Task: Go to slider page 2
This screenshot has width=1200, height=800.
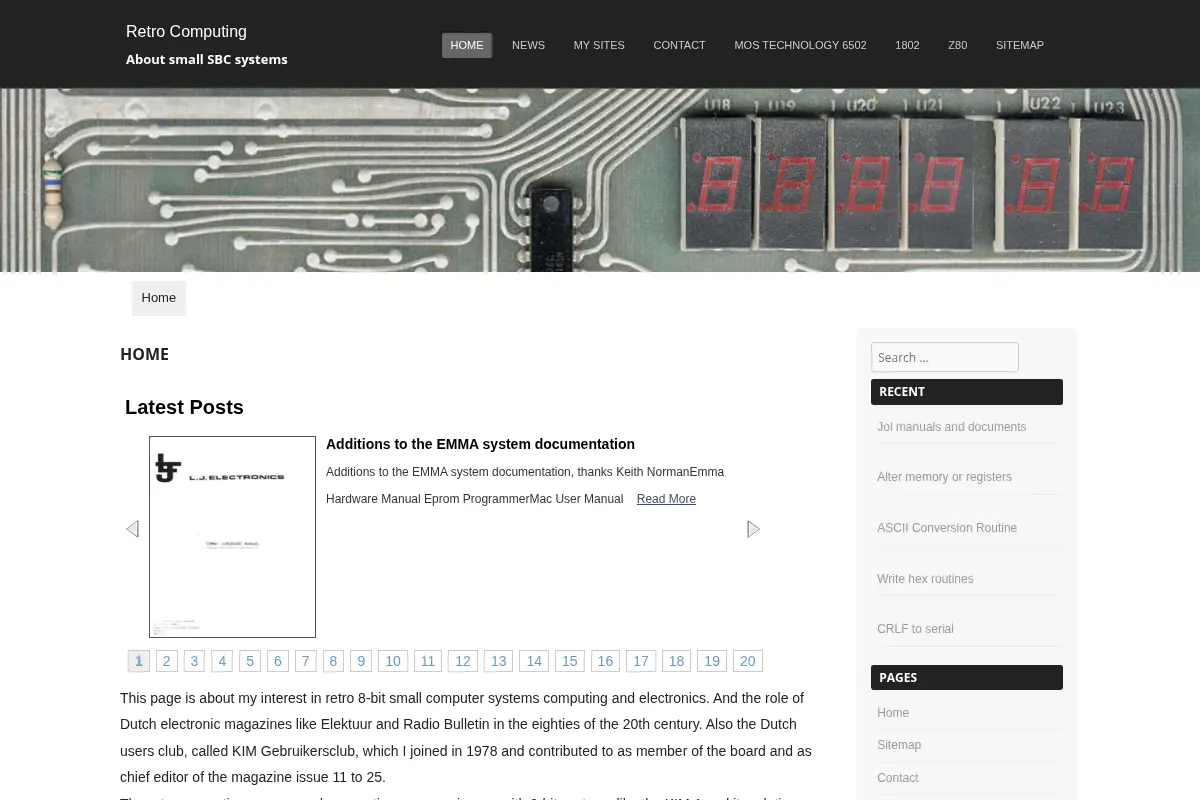Action: click(x=167, y=661)
